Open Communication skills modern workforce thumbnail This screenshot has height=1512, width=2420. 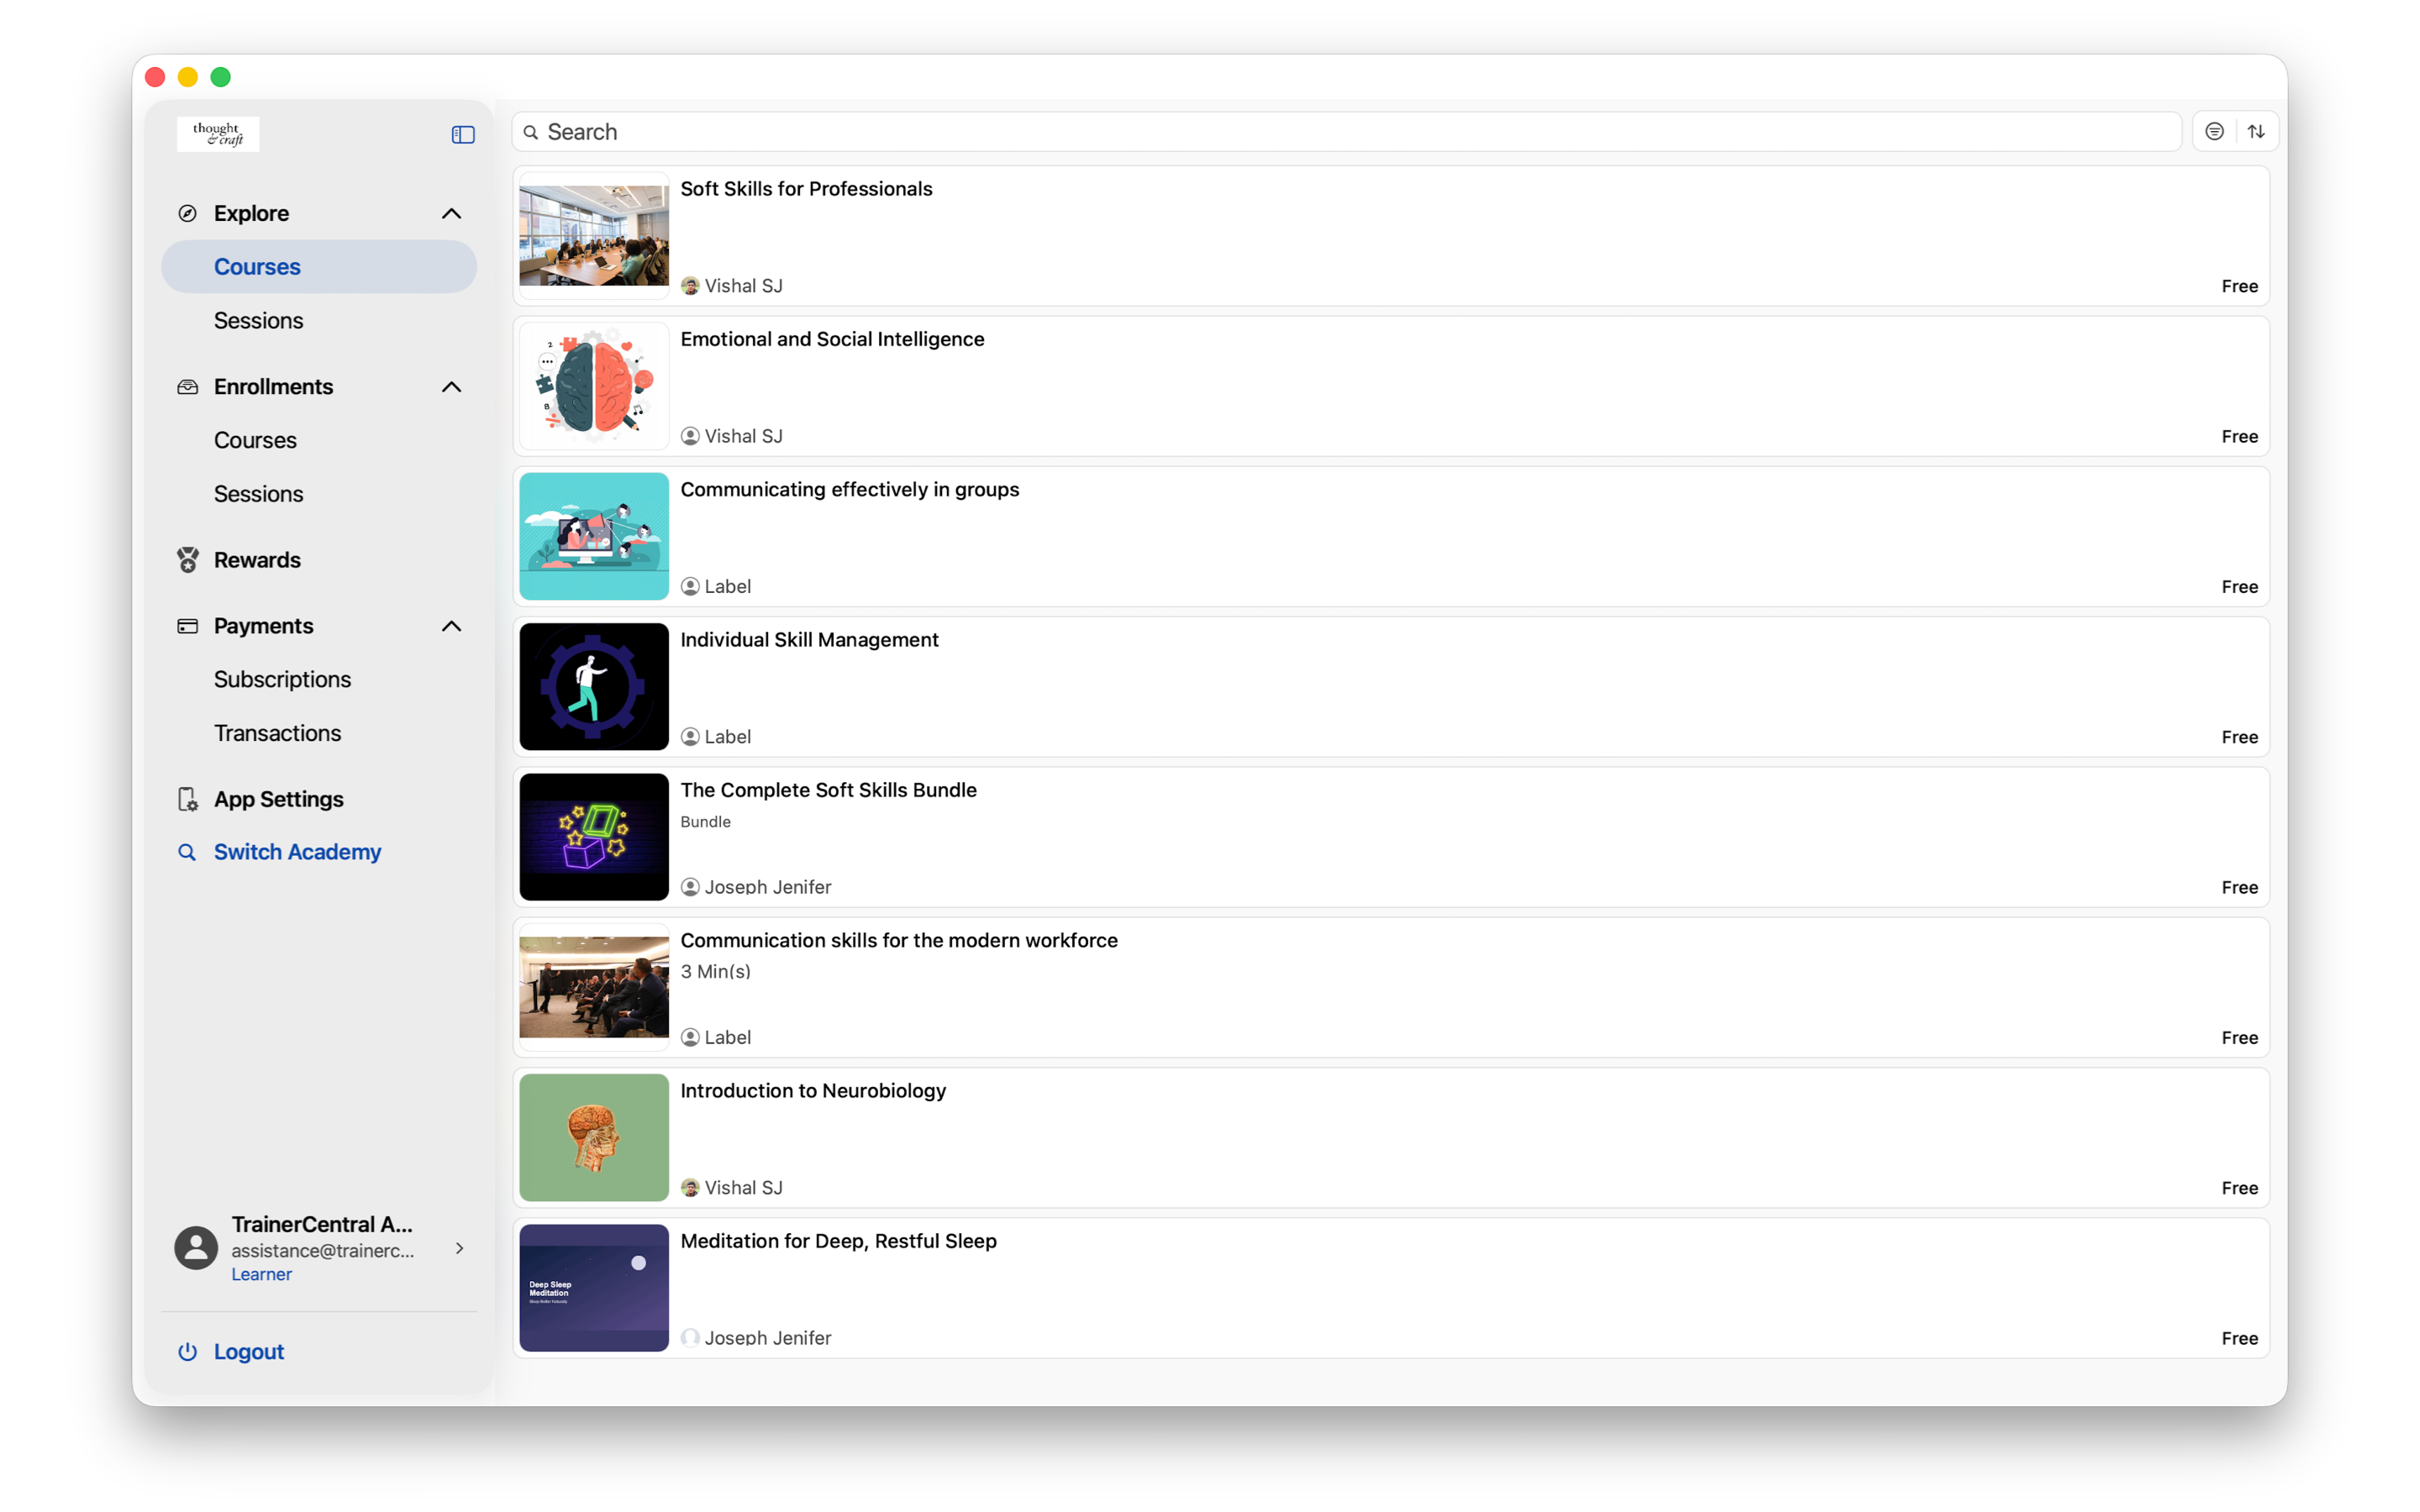point(593,988)
